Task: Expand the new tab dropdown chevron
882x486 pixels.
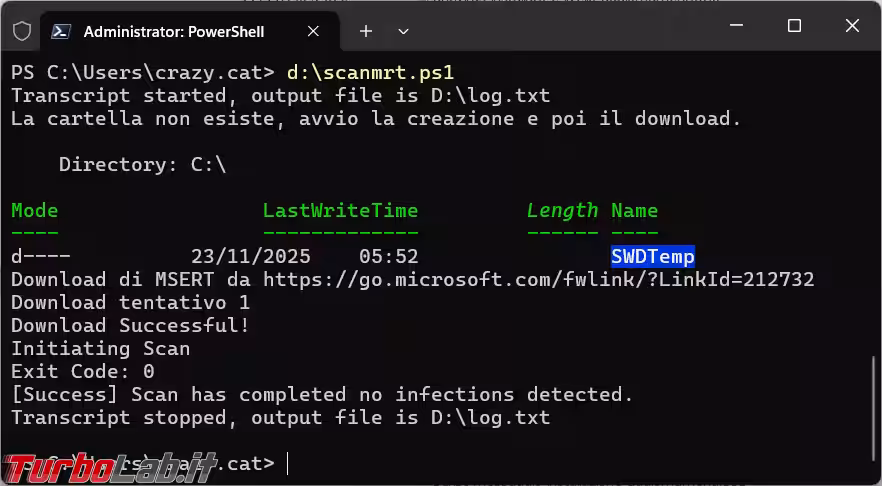Action: (x=403, y=31)
